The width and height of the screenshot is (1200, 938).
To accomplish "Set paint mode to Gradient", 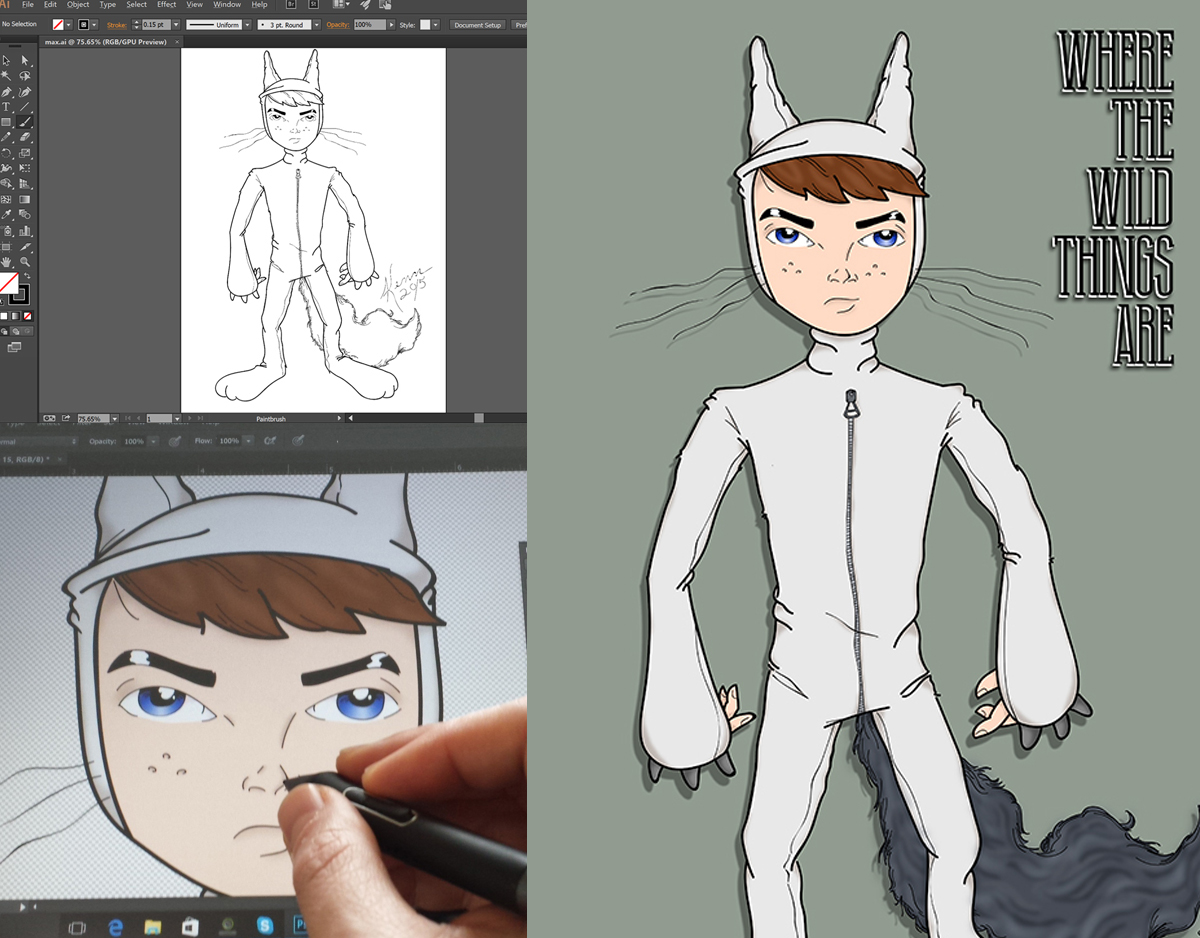I will coord(15,316).
